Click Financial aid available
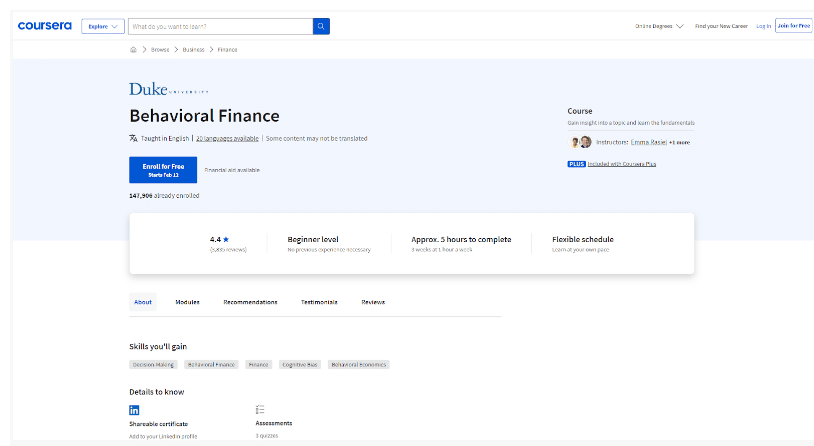 [x=232, y=170]
